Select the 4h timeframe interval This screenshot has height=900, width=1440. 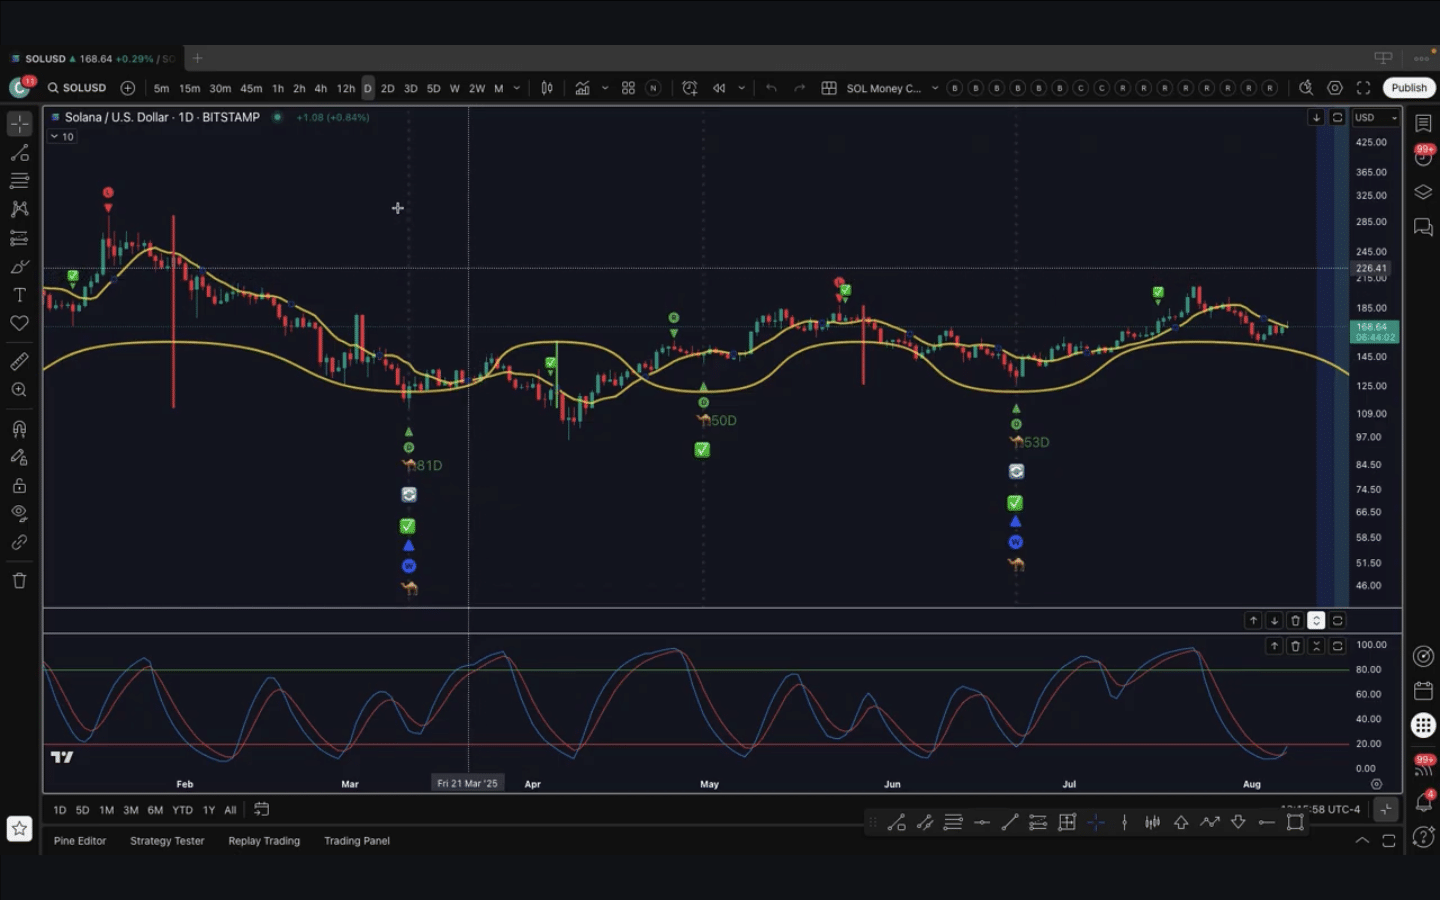(320, 88)
